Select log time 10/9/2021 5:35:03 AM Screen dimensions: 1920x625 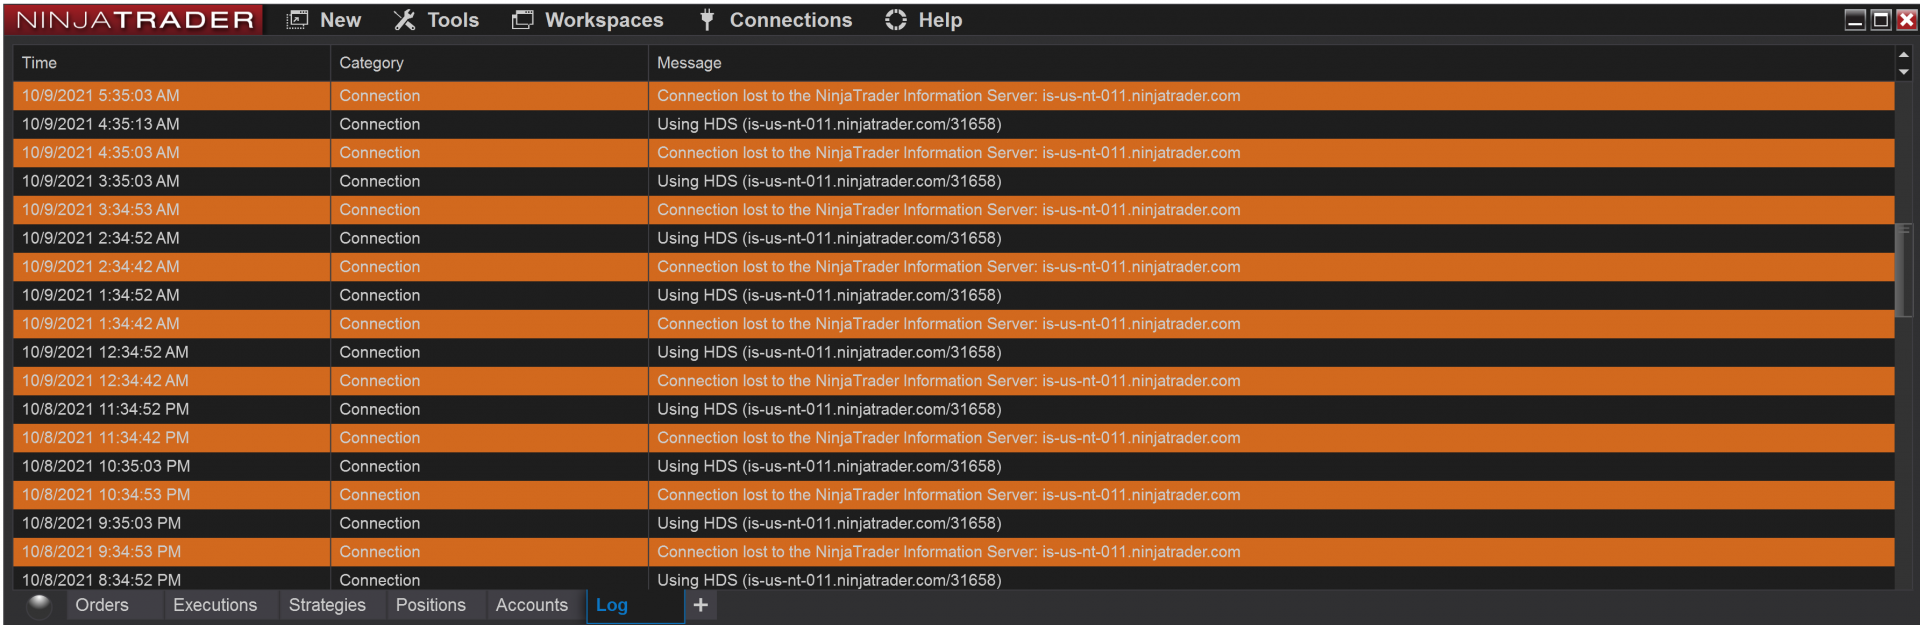point(101,96)
